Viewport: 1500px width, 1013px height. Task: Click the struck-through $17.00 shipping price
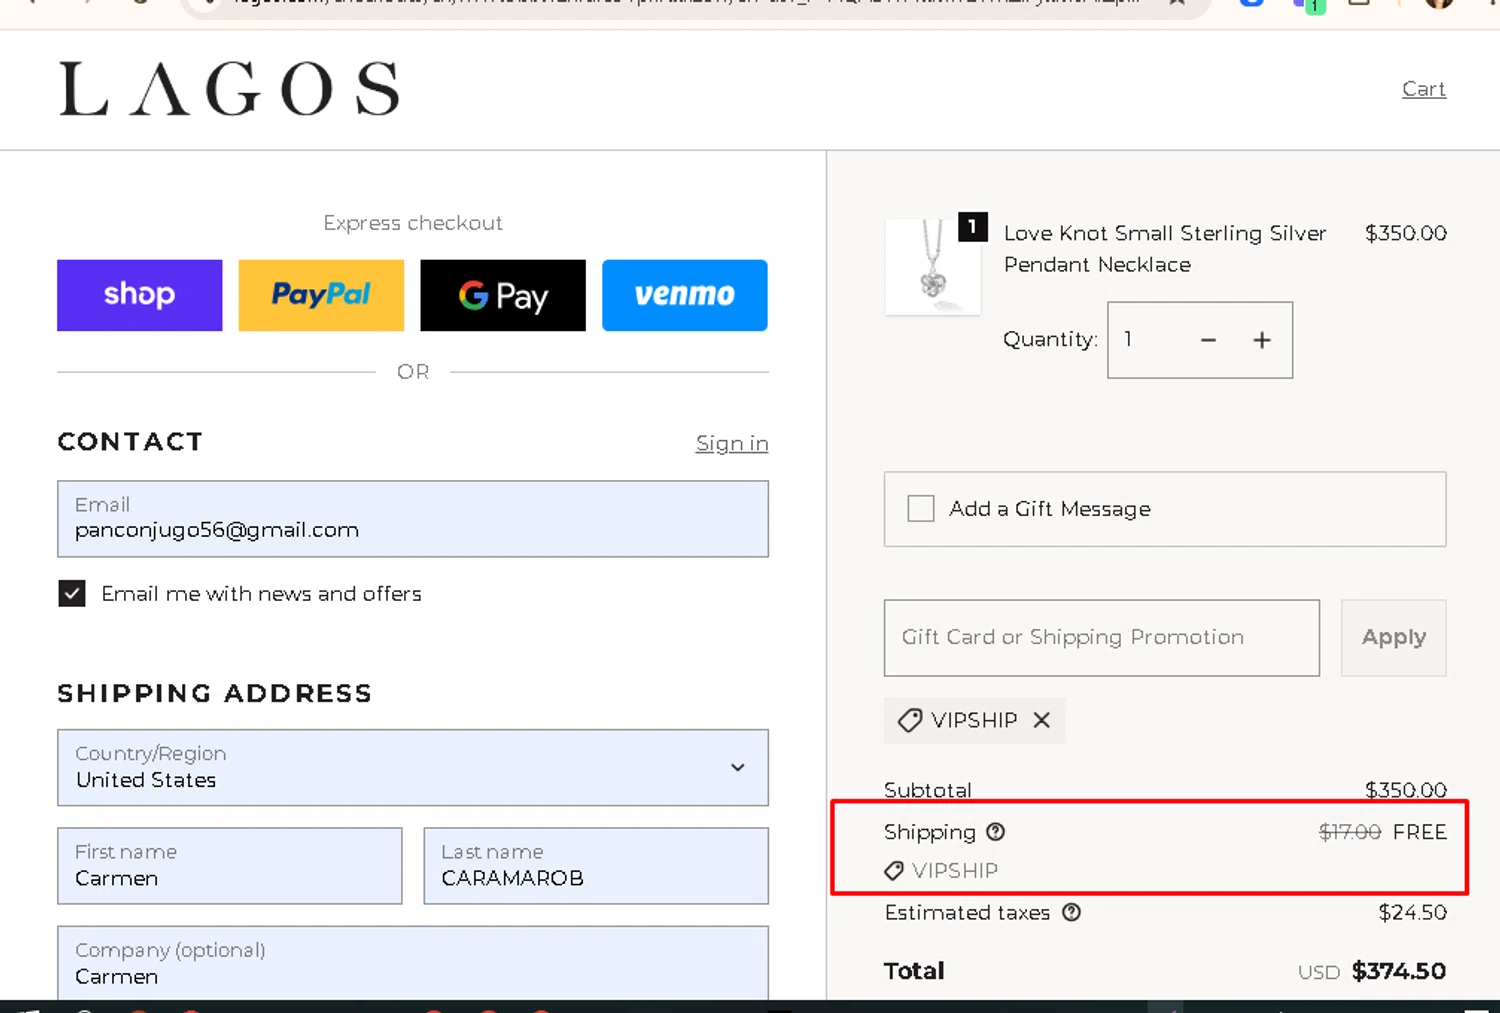pos(1350,832)
